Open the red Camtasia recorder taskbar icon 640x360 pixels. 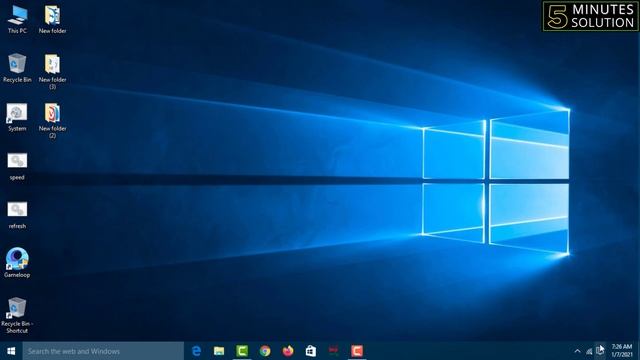point(357,351)
